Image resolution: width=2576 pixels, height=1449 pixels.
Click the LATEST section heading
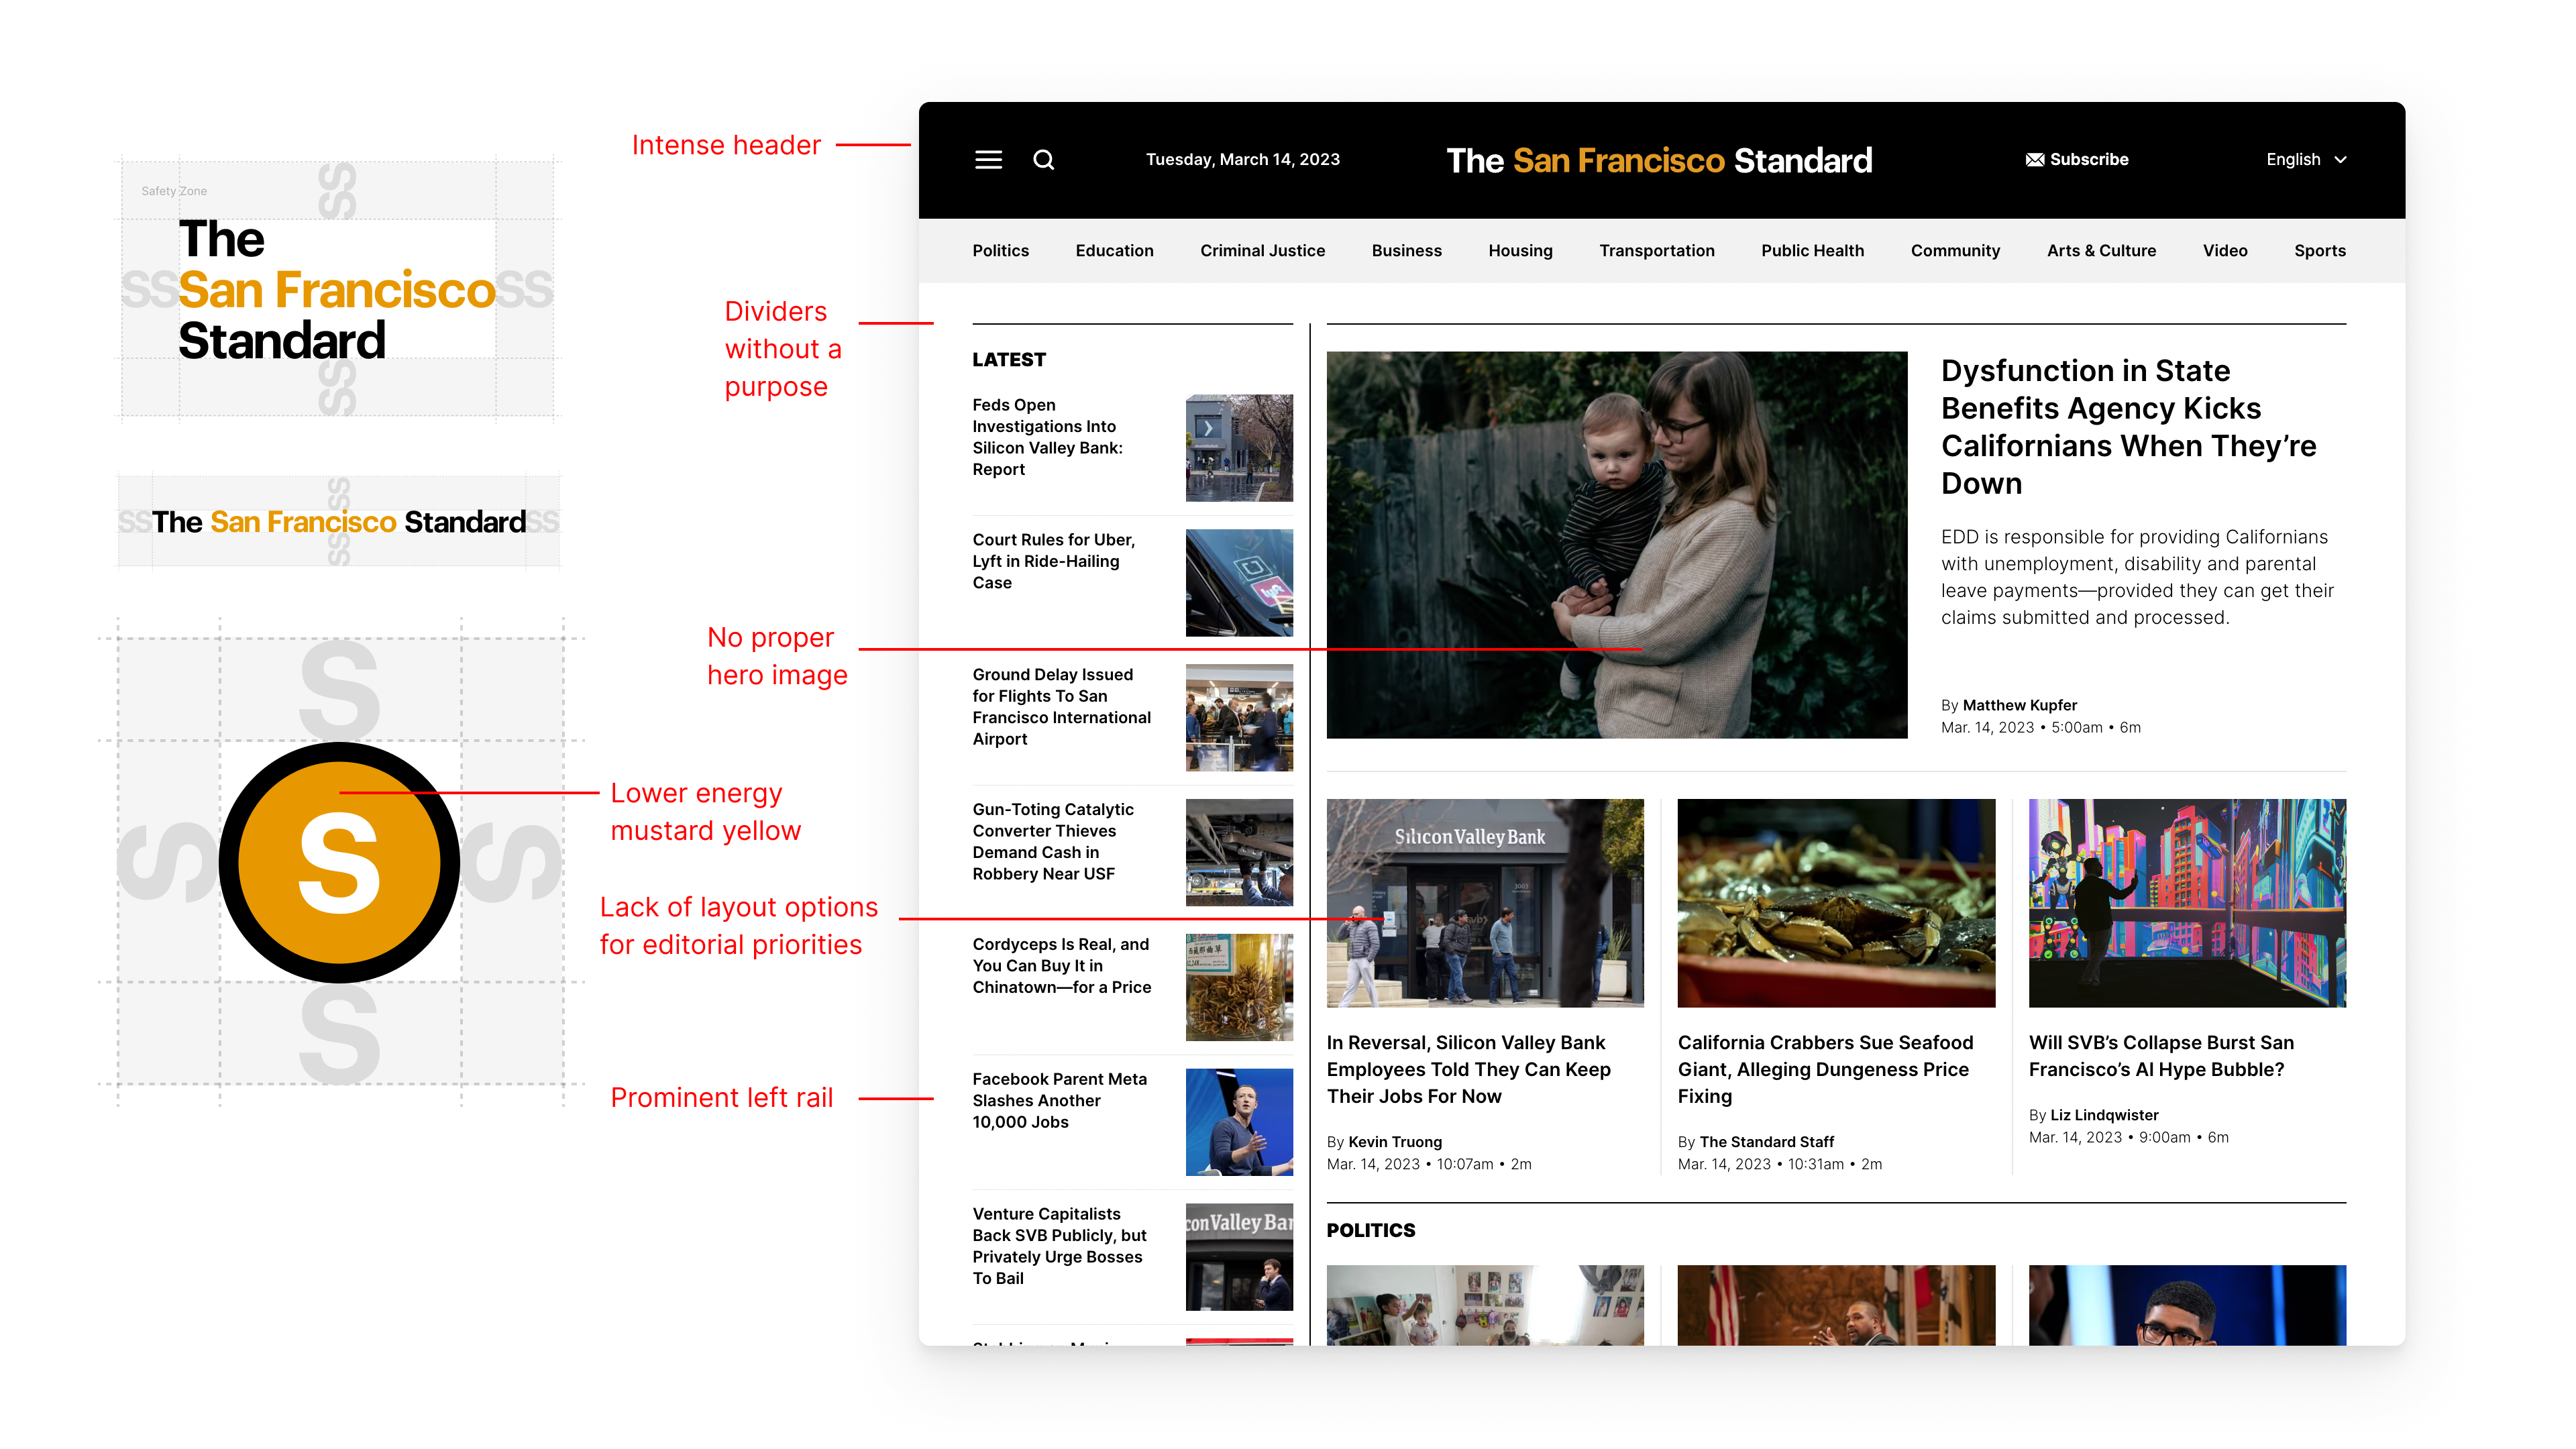click(1009, 360)
